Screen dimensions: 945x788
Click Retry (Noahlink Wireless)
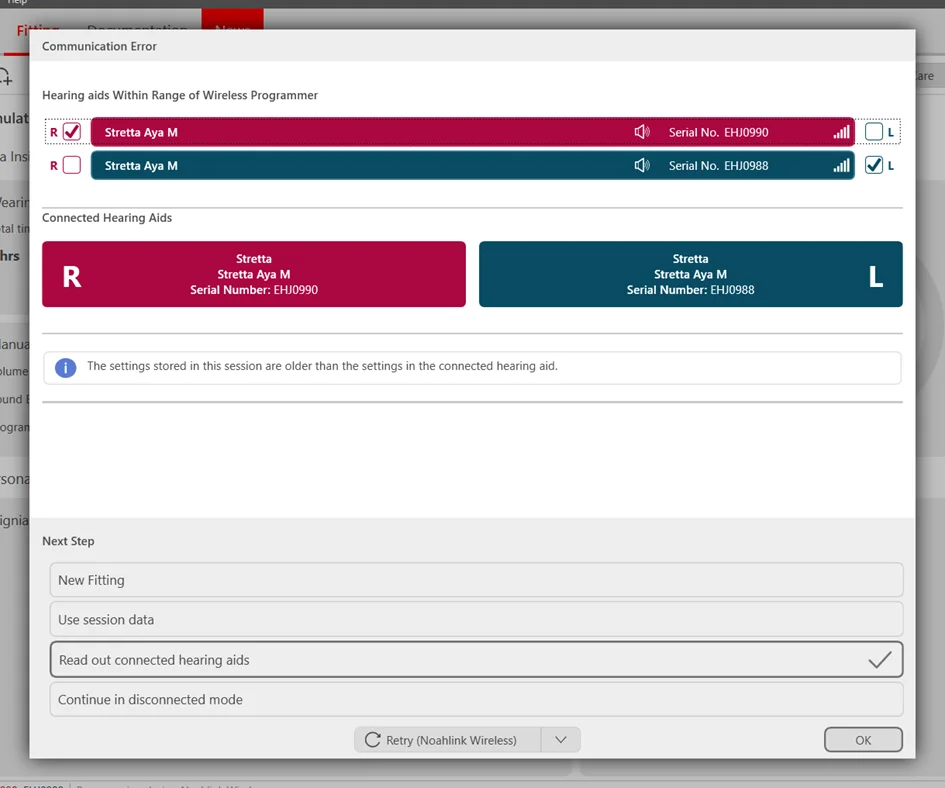click(448, 740)
